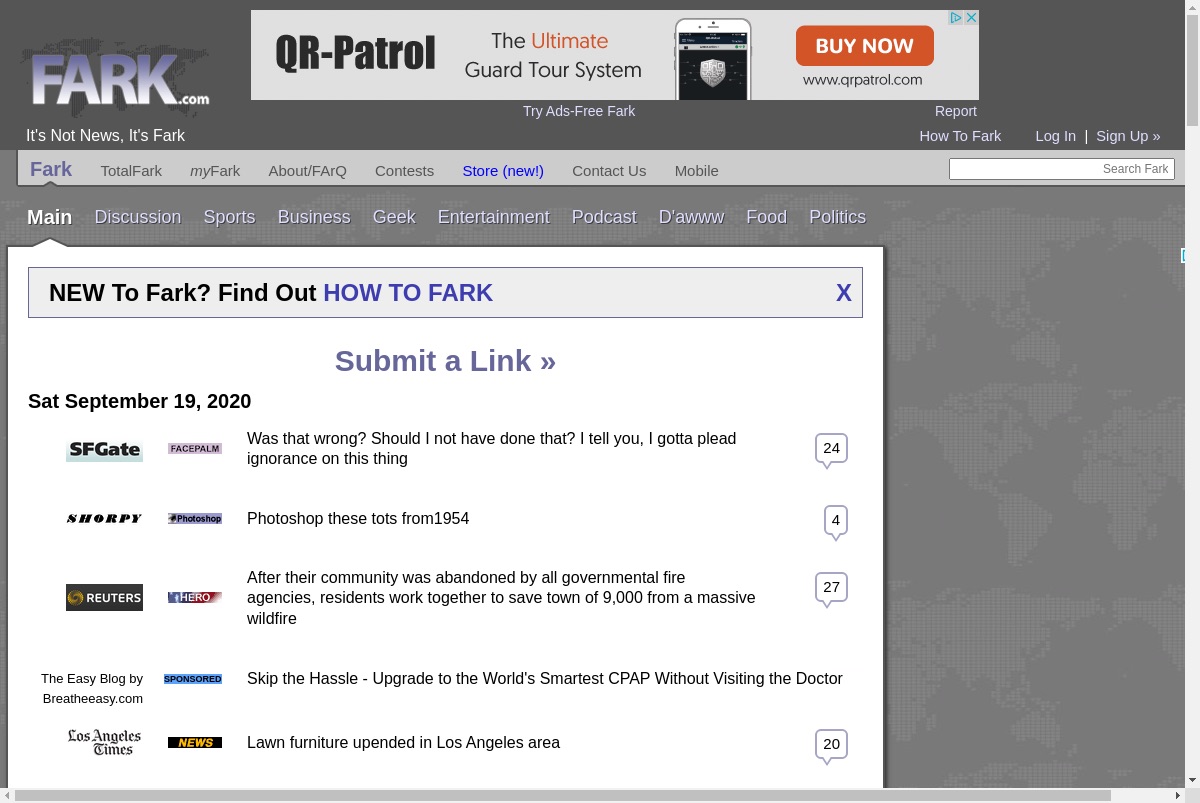The height and width of the screenshot is (803, 1200).
Task: Open the SFGate source logo
Action: coord(104,450)
